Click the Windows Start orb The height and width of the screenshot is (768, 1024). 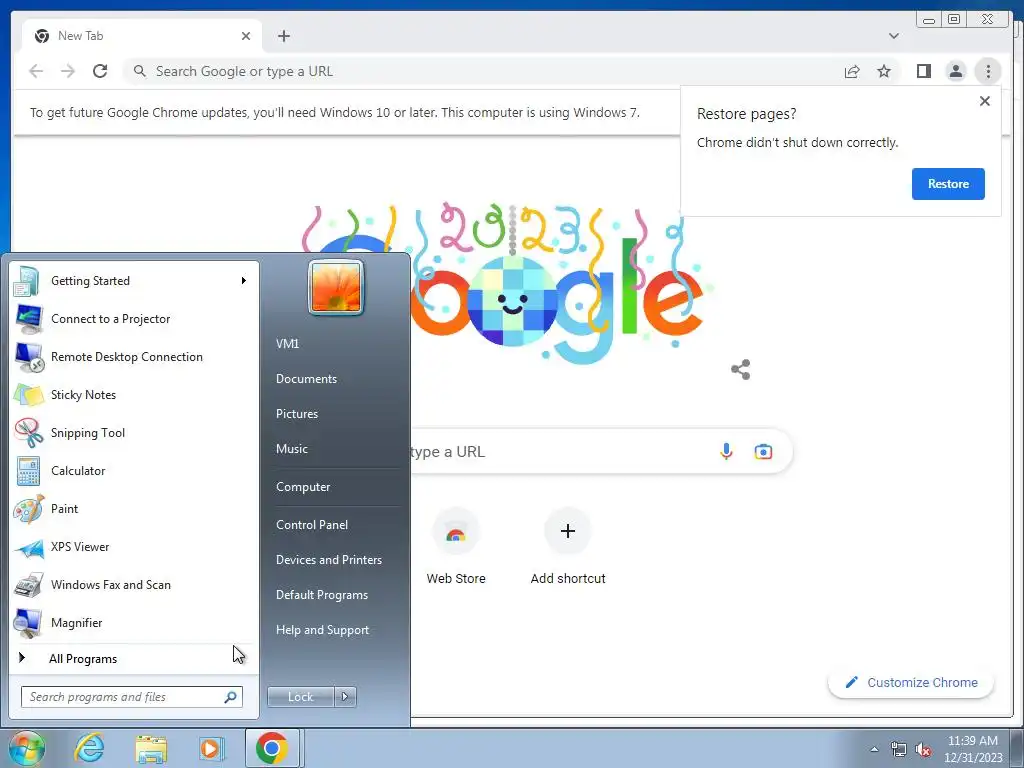click(x=26, y=748)
